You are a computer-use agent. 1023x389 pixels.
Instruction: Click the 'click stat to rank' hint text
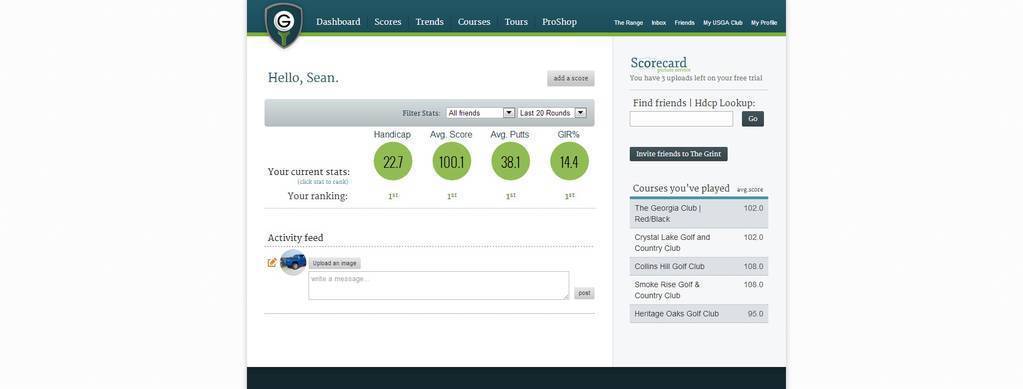323,181
